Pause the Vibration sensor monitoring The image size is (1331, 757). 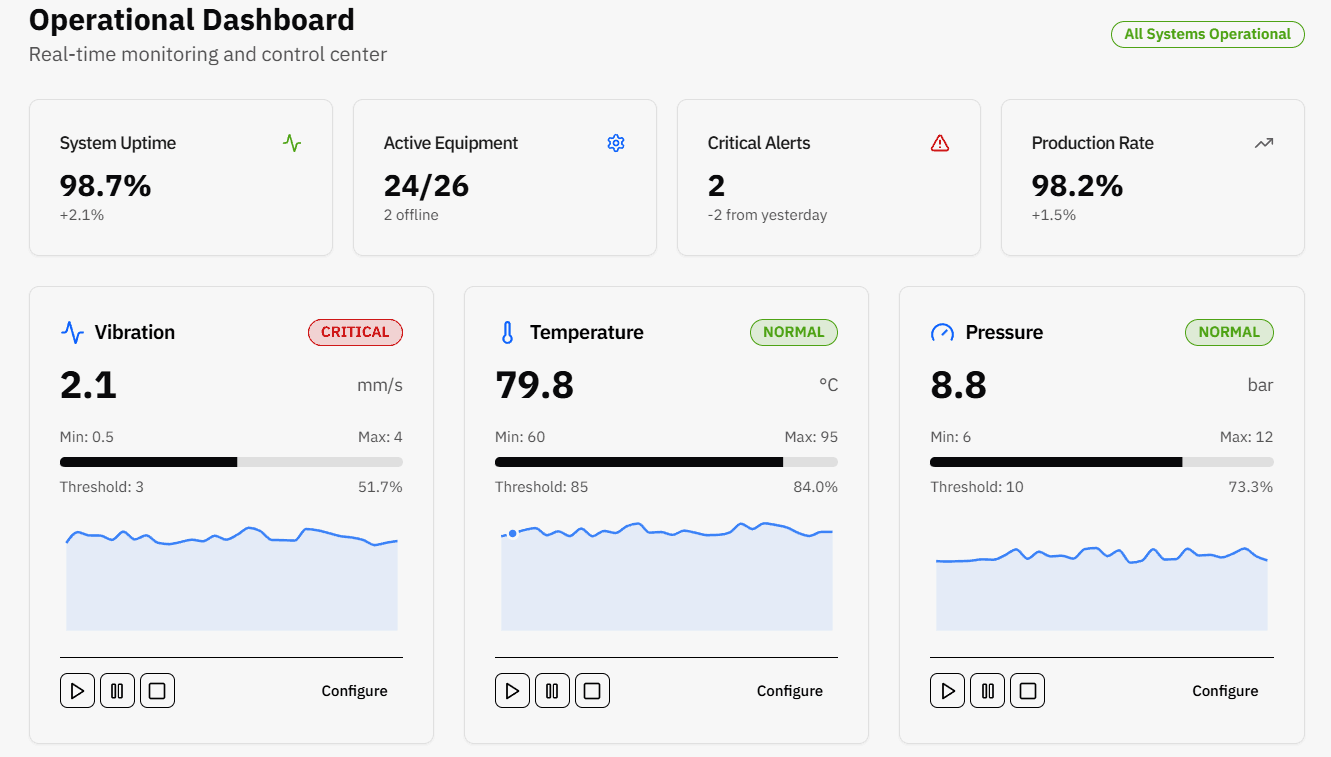(x=117, y=691)
